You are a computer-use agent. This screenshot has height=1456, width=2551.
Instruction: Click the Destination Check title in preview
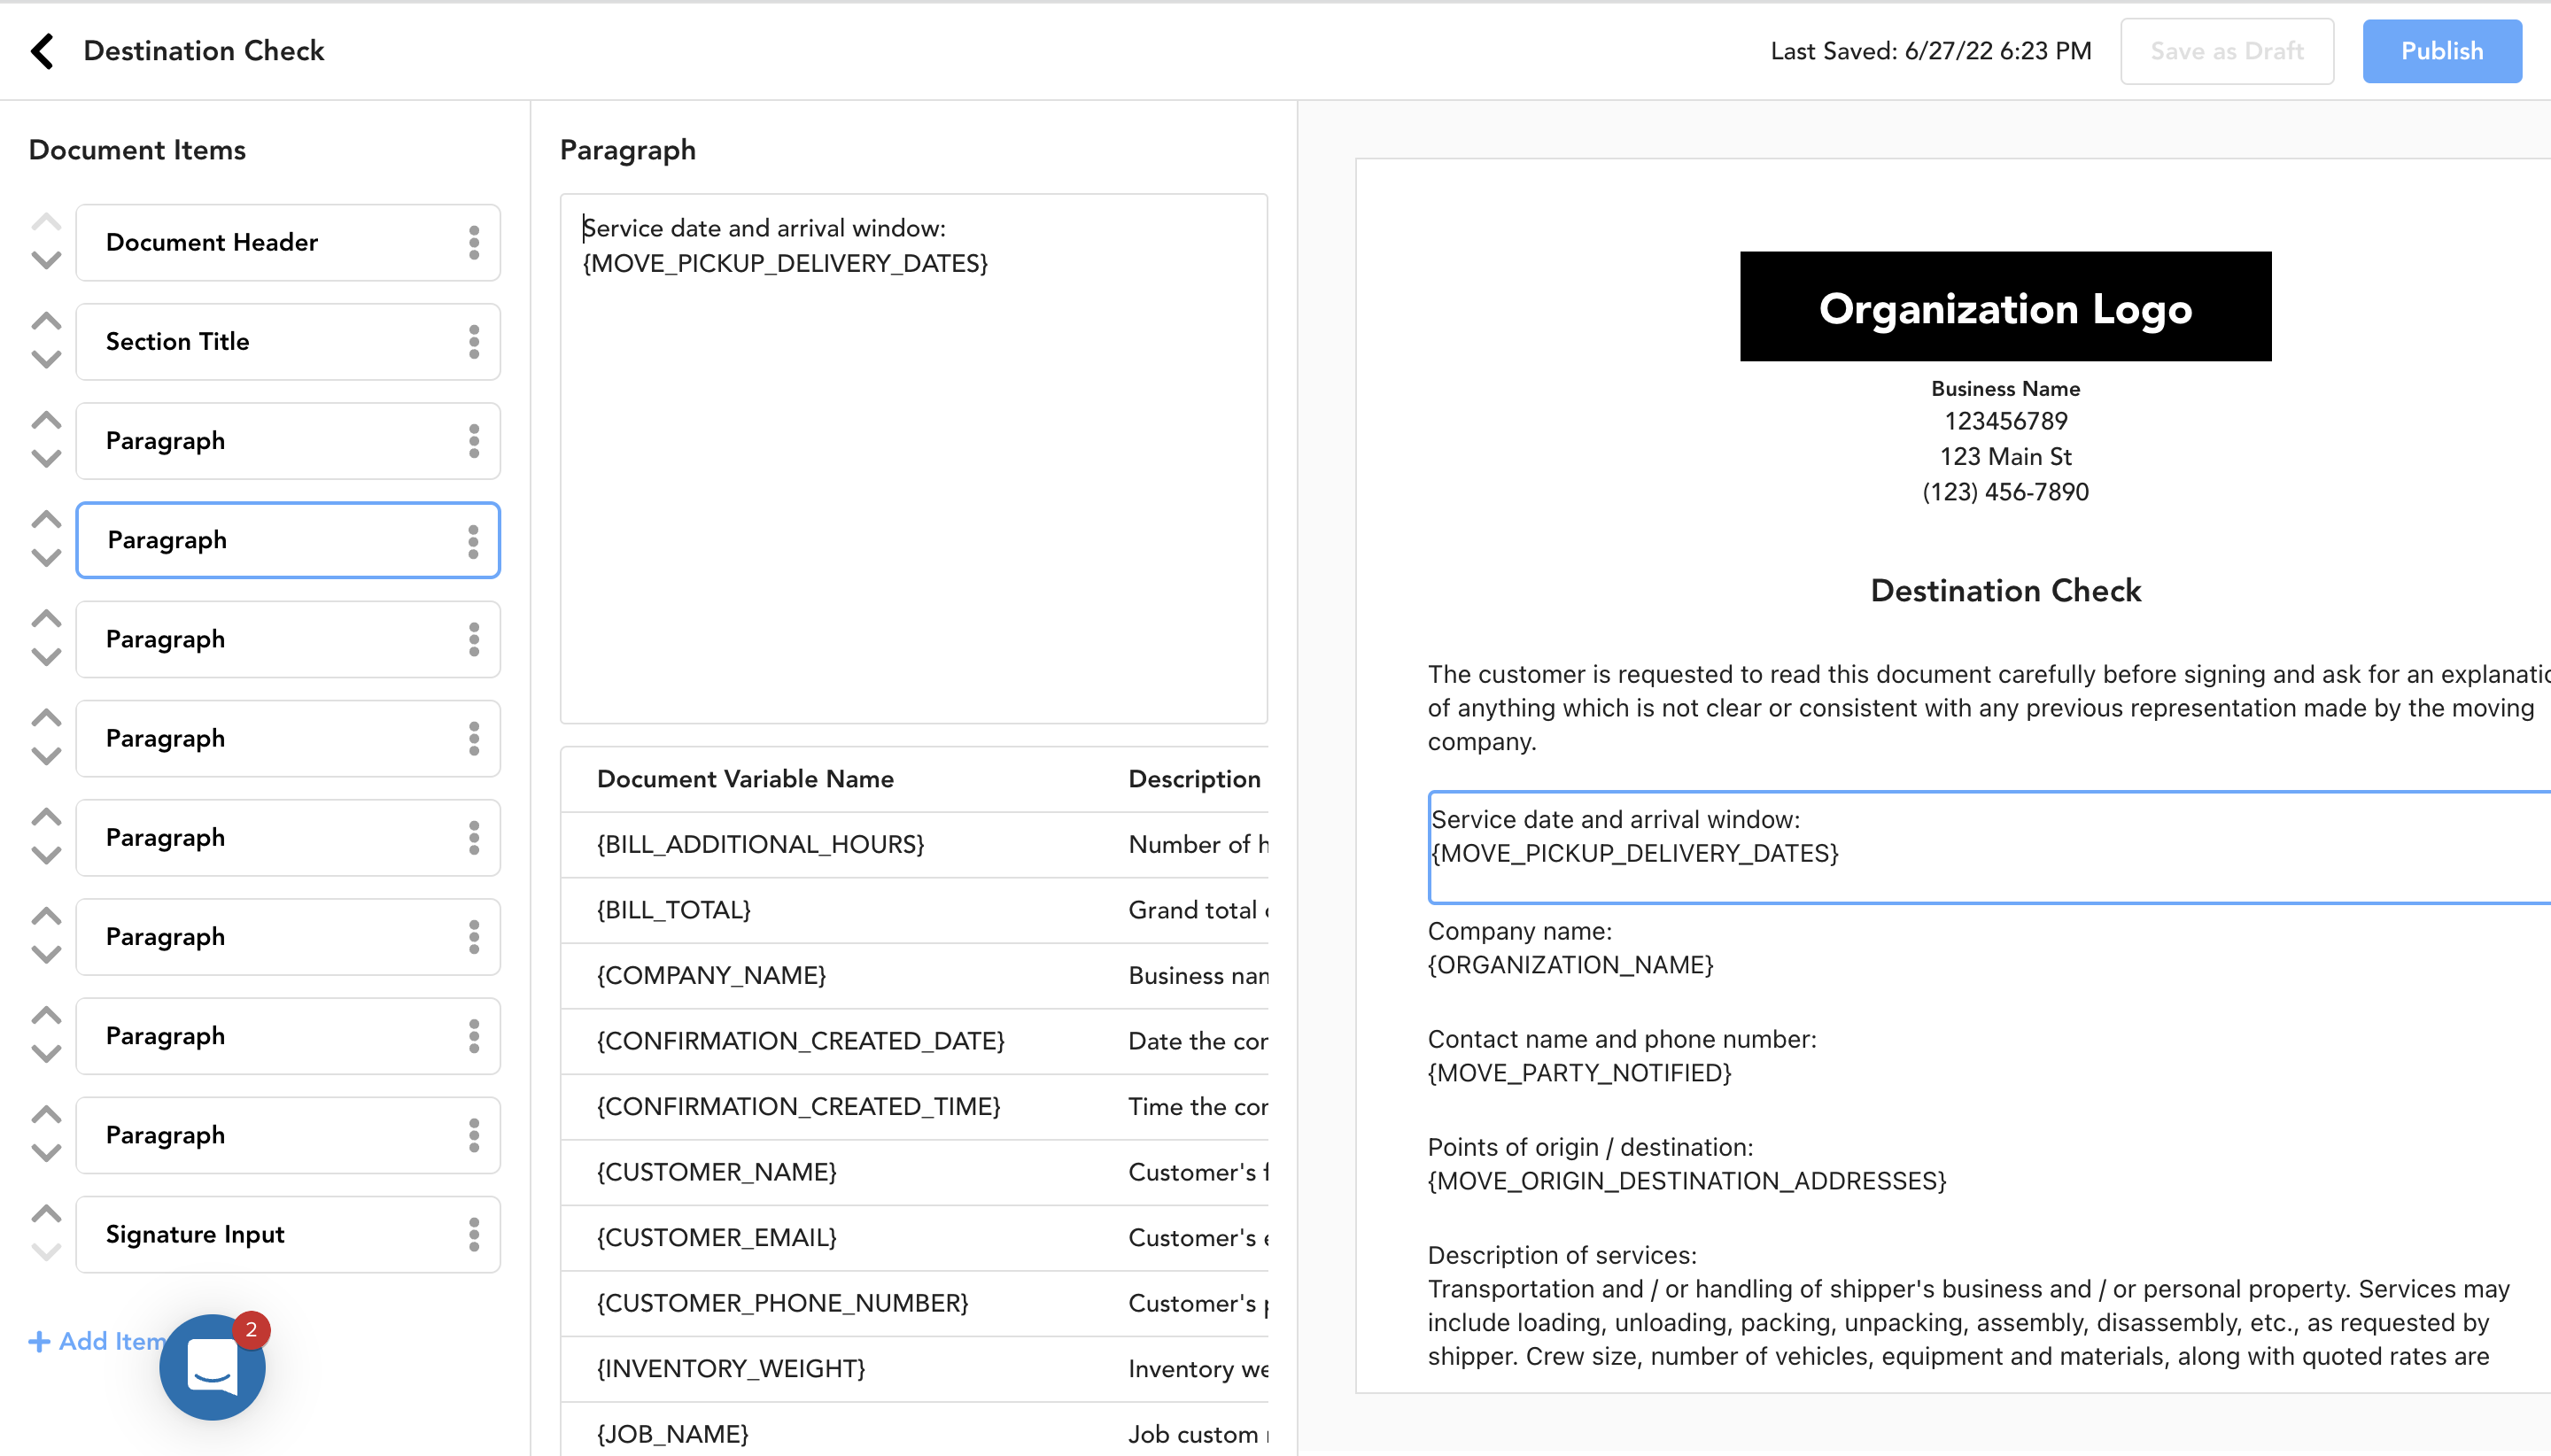point(2005,591)
